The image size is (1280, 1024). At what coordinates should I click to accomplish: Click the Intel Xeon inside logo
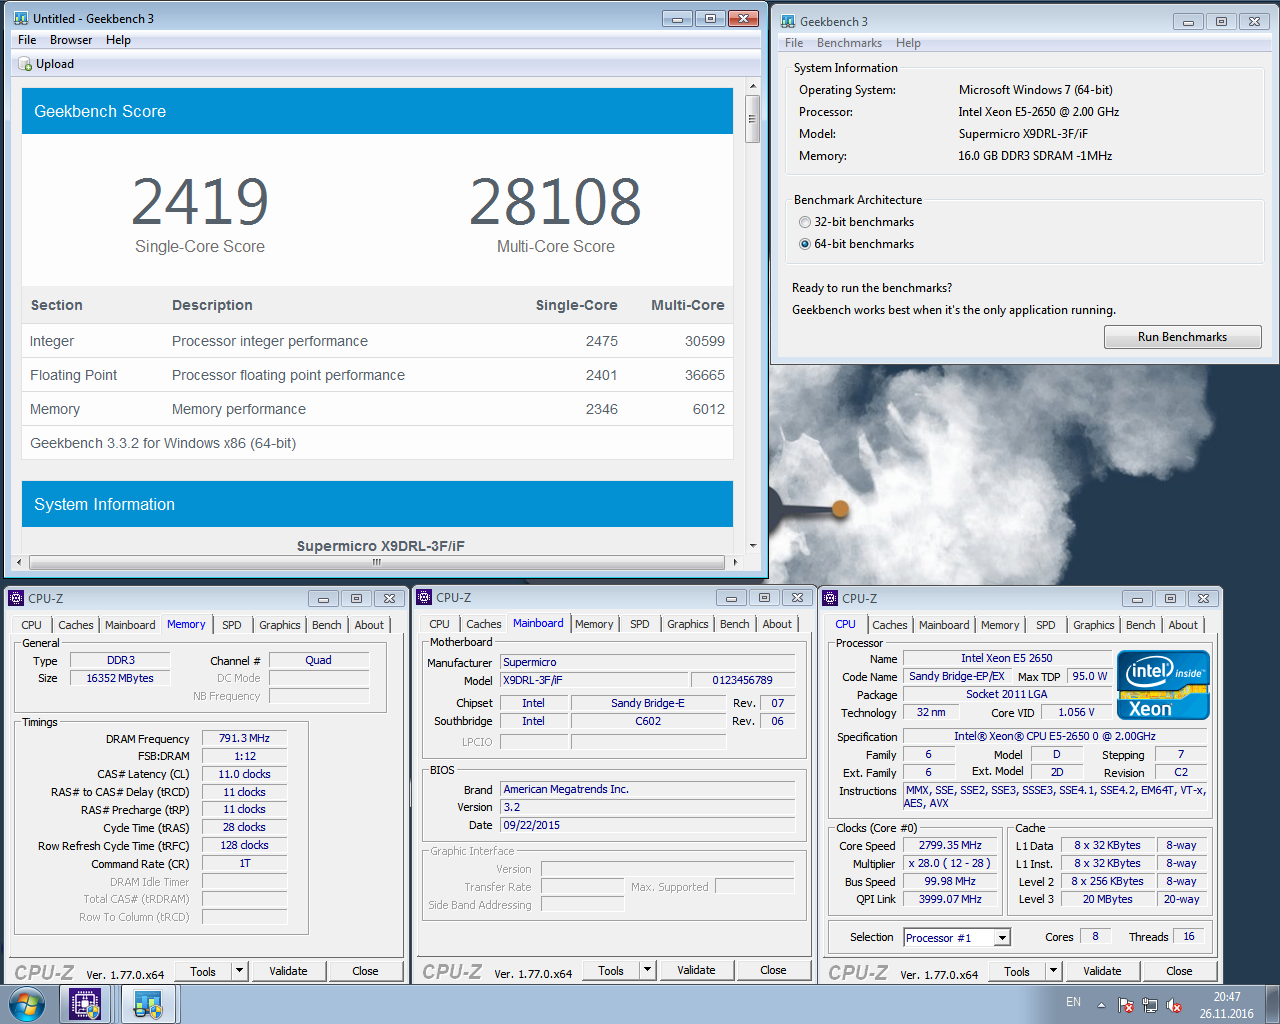pyautogui.click(x=1163, y=685)
